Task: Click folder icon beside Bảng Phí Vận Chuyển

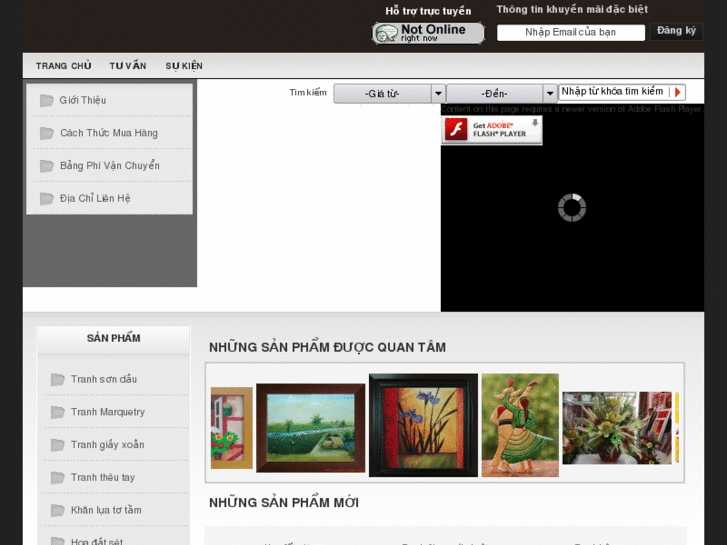Action: (x=46, y=166)
